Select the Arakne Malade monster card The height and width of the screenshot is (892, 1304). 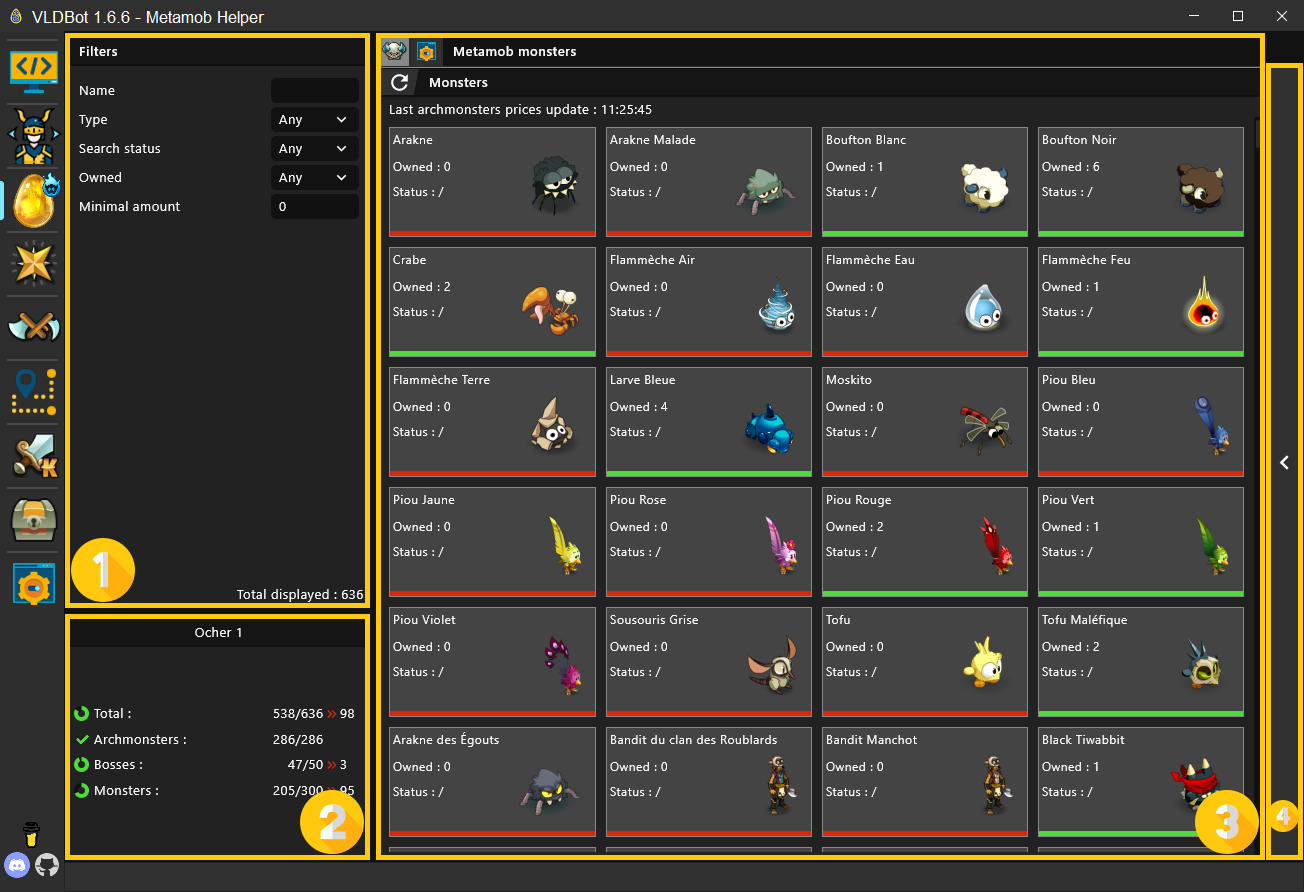[709, 181]
